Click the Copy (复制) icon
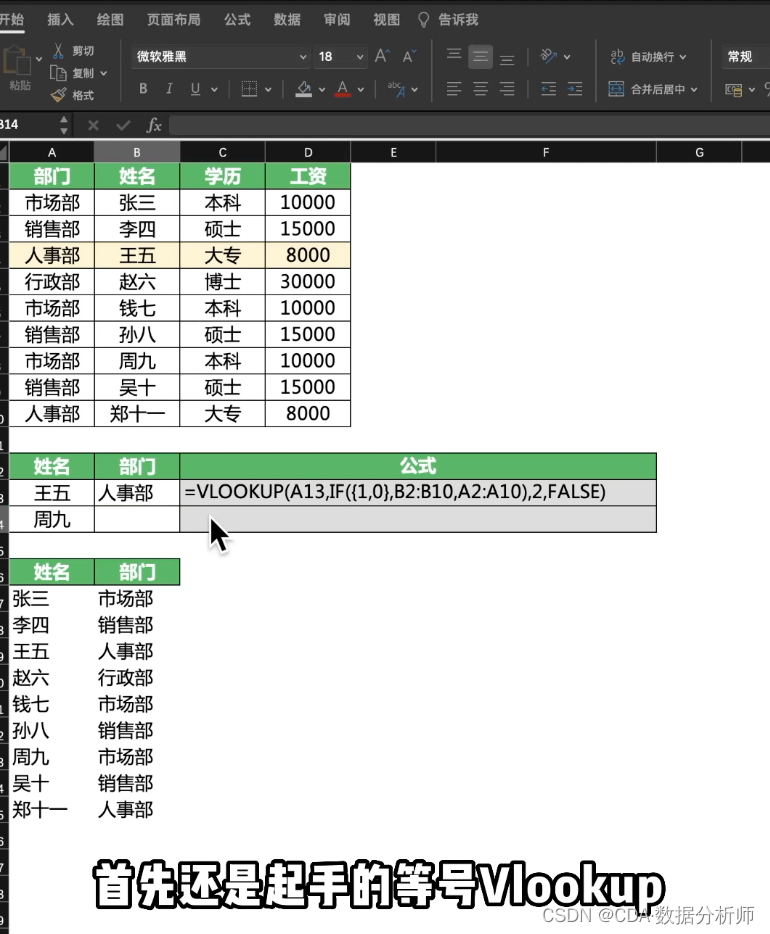 (x=58, y=73)
